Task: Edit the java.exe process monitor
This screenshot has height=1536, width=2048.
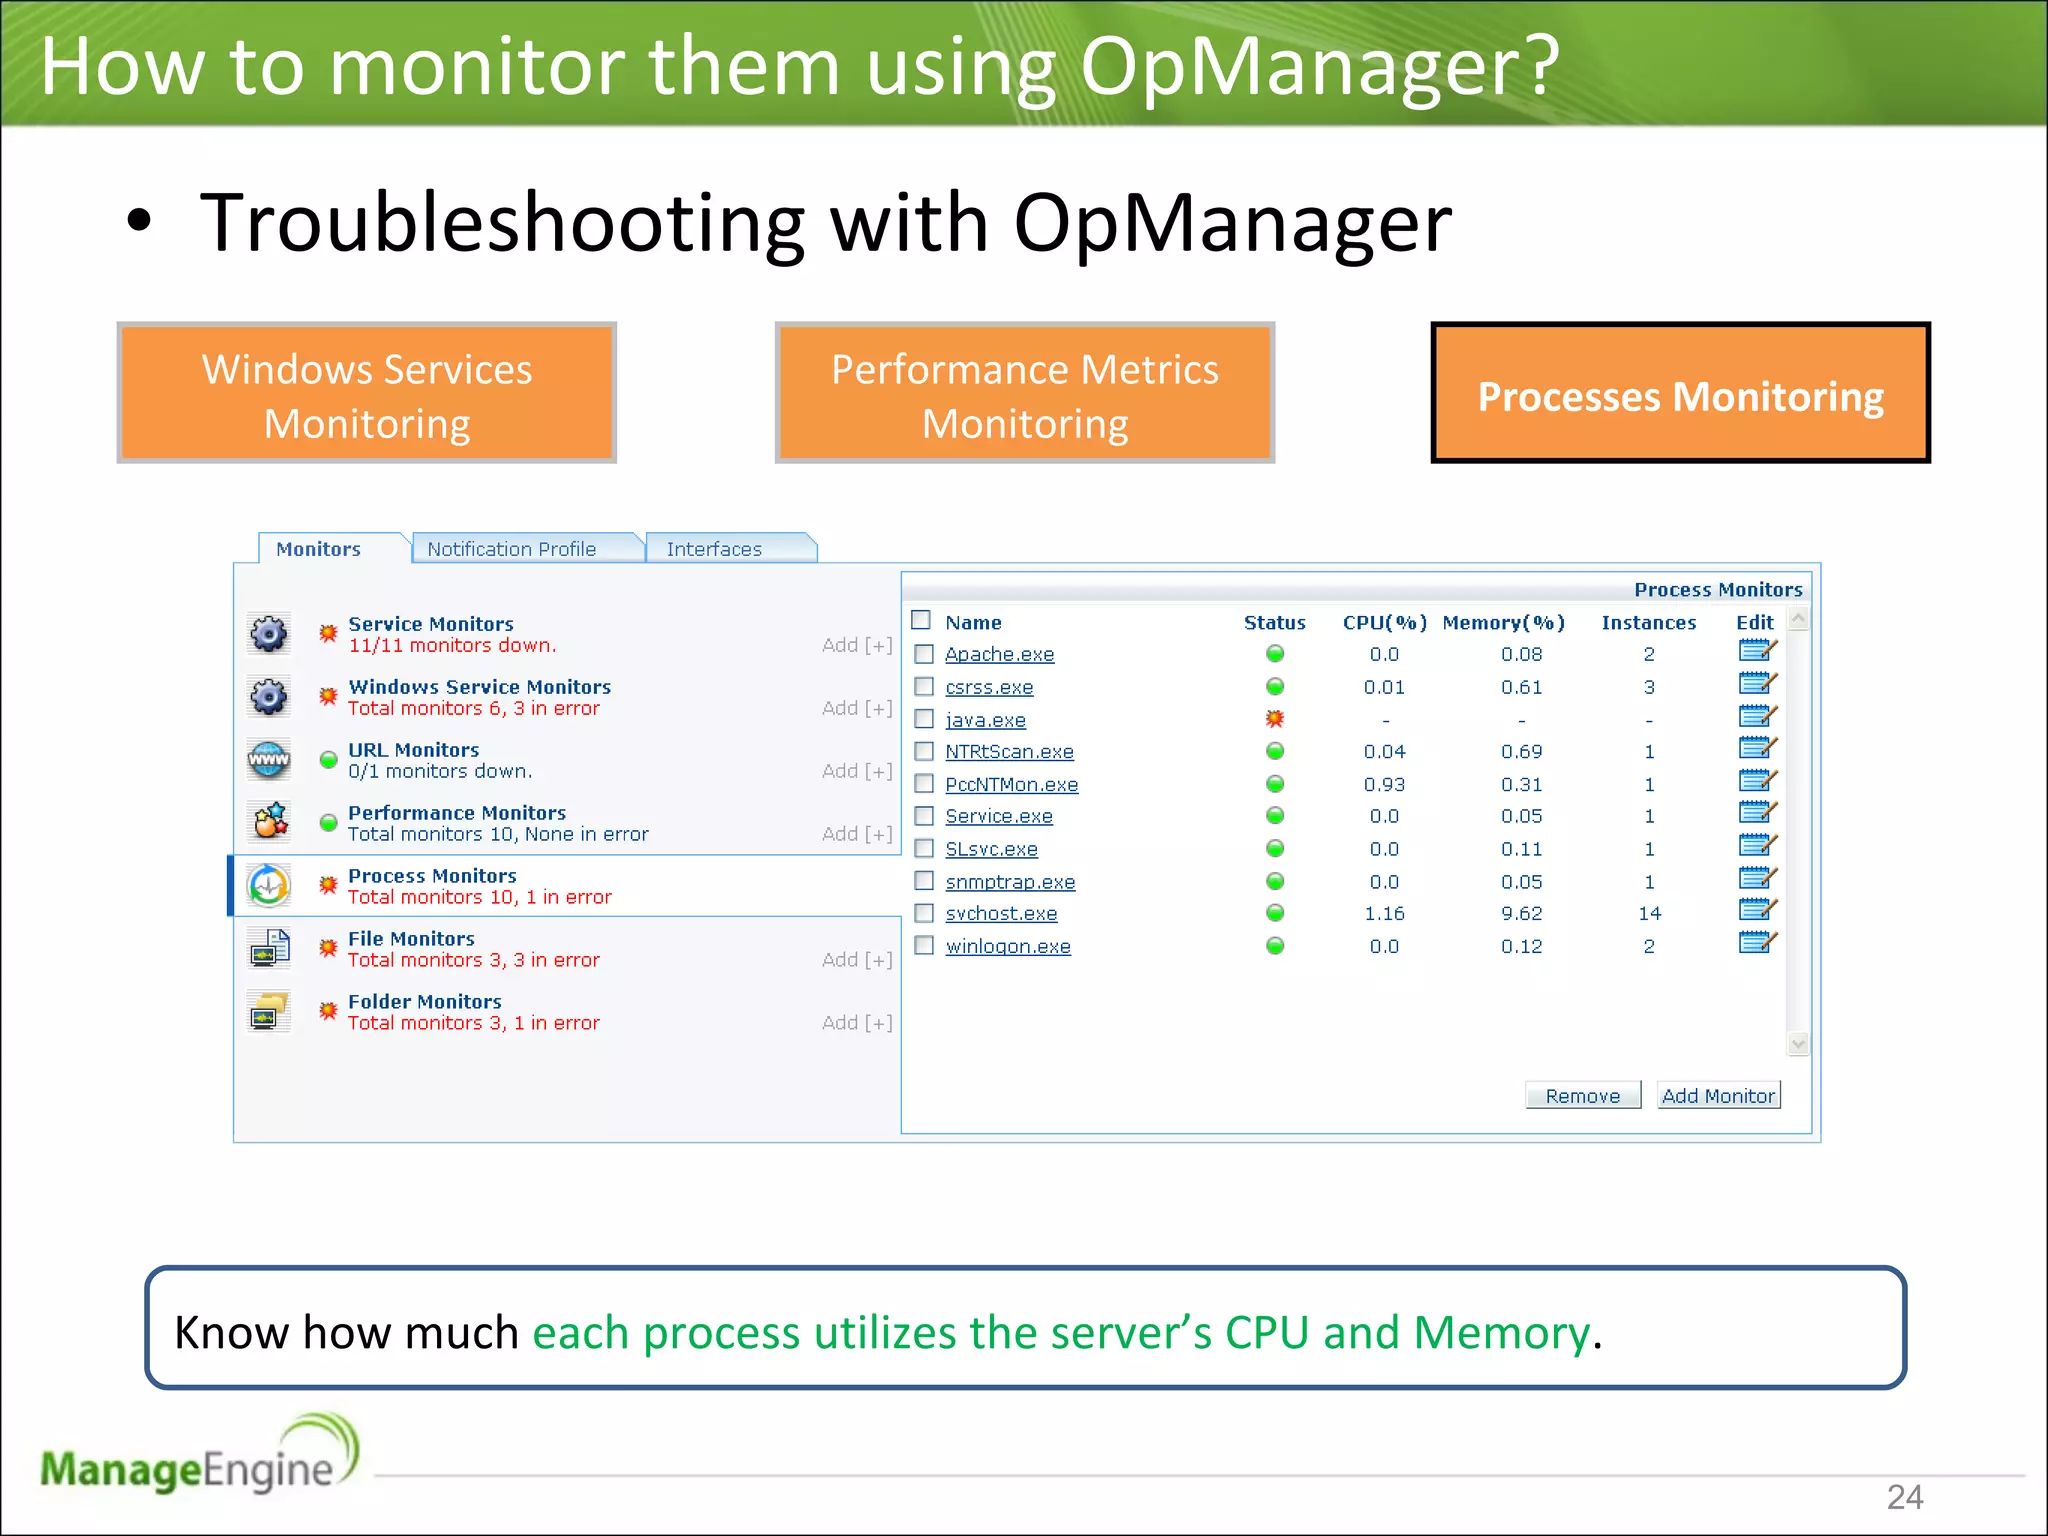Action: 1757,717
